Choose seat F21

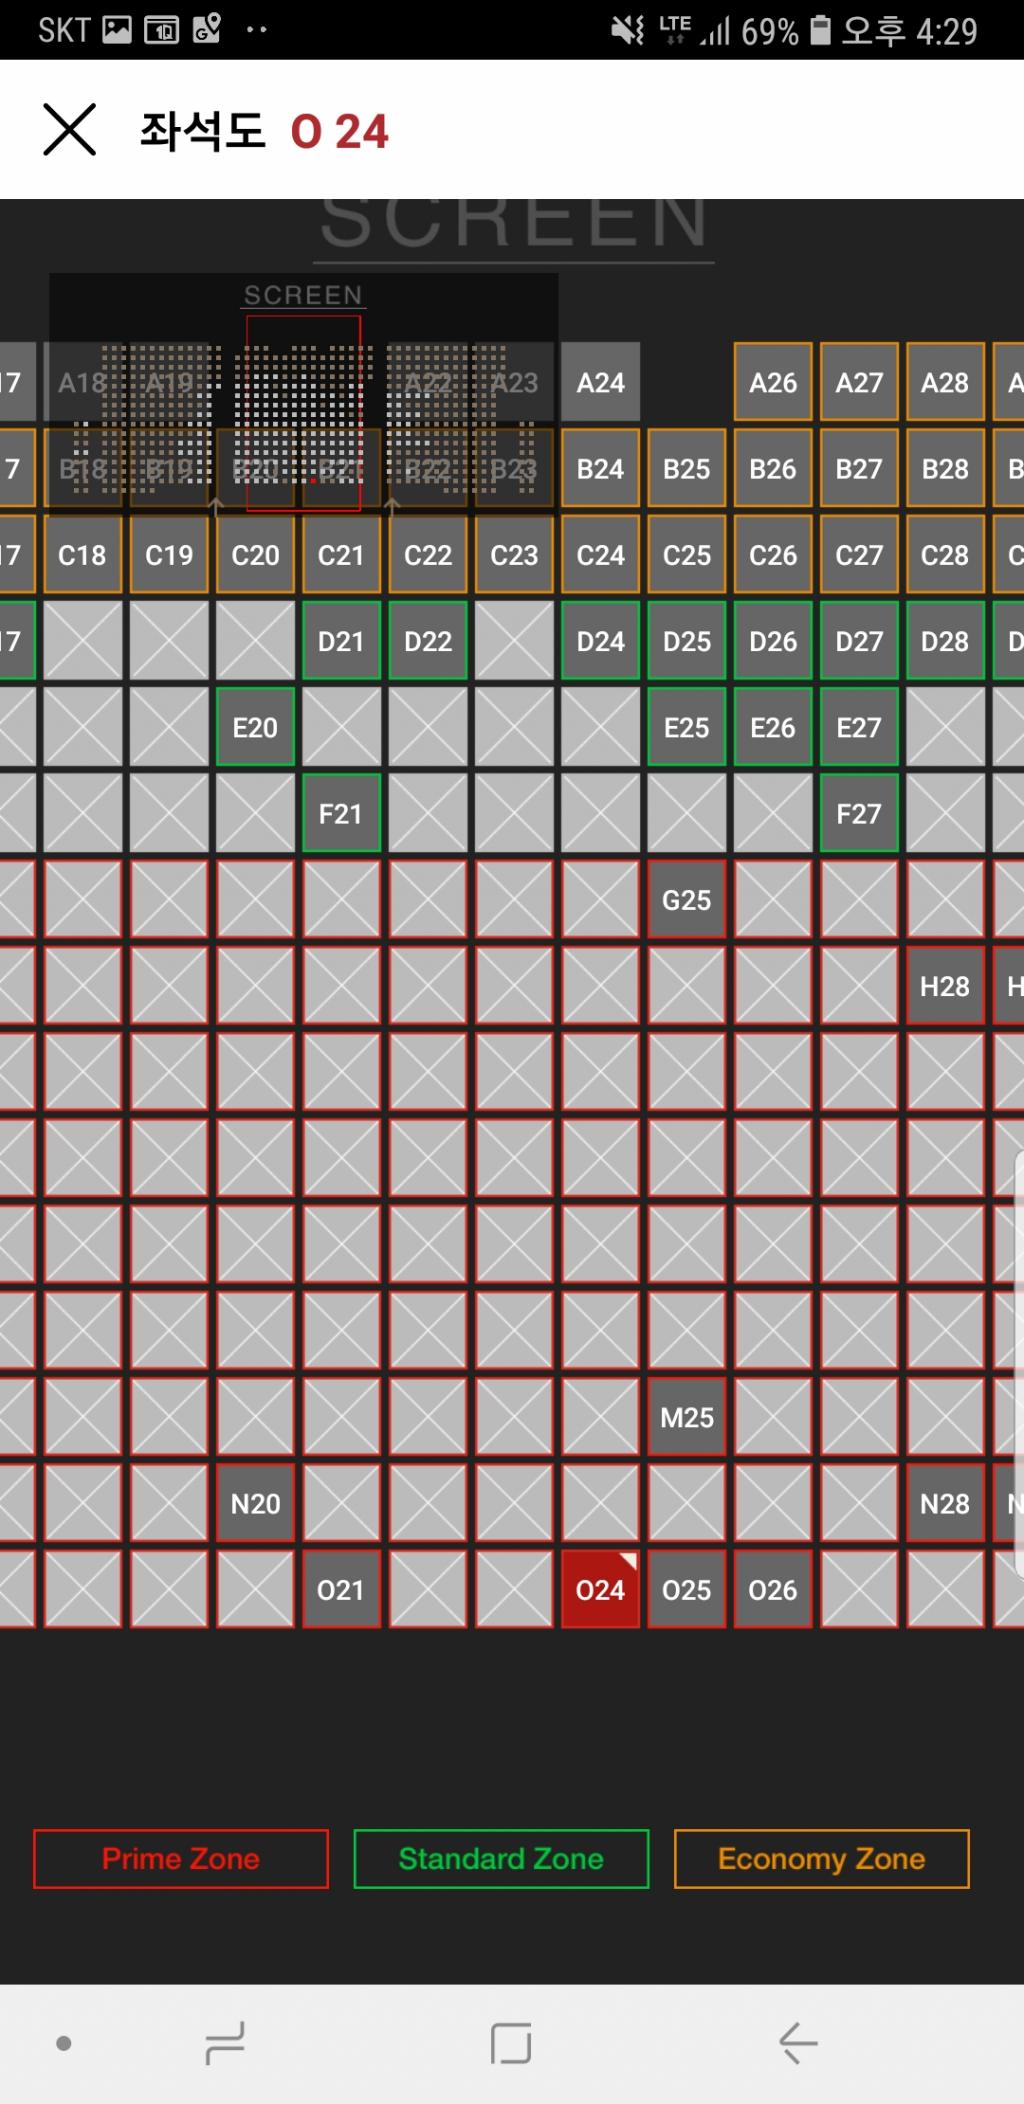pos(341,814)
